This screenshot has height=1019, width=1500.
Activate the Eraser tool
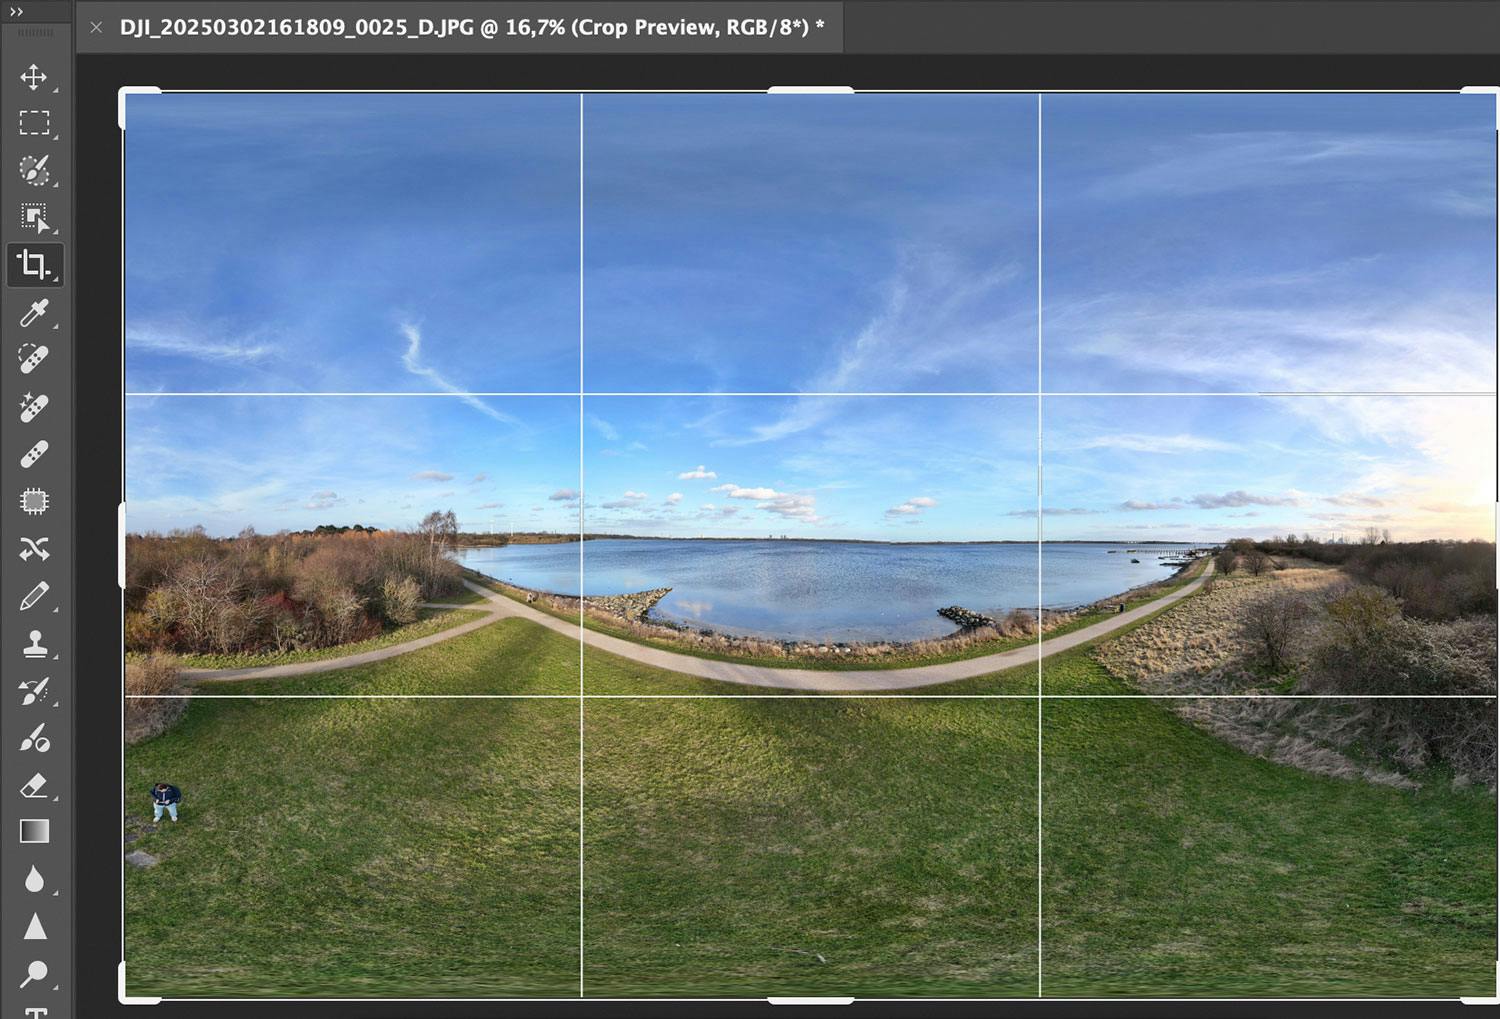[34, 786]
